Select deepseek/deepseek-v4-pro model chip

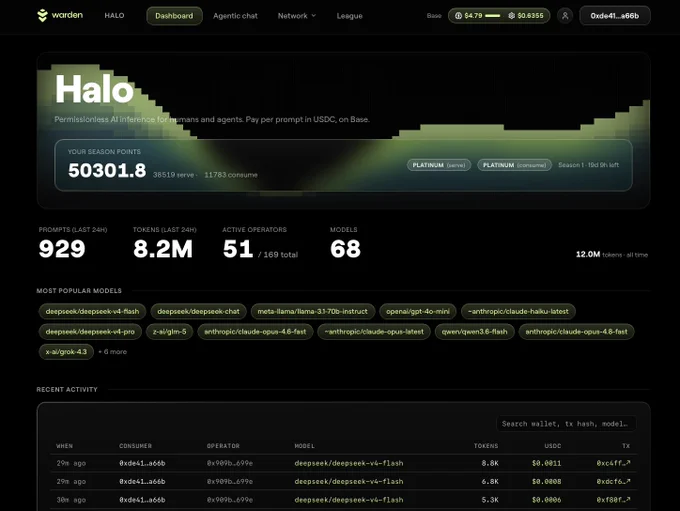[90, 332]
